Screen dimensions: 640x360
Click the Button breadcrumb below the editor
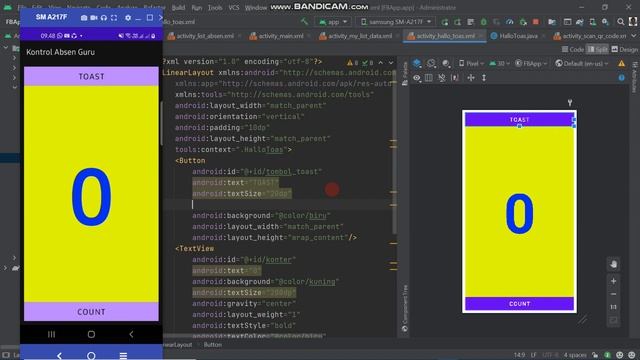pyautogui.click(x=213, y=345)
